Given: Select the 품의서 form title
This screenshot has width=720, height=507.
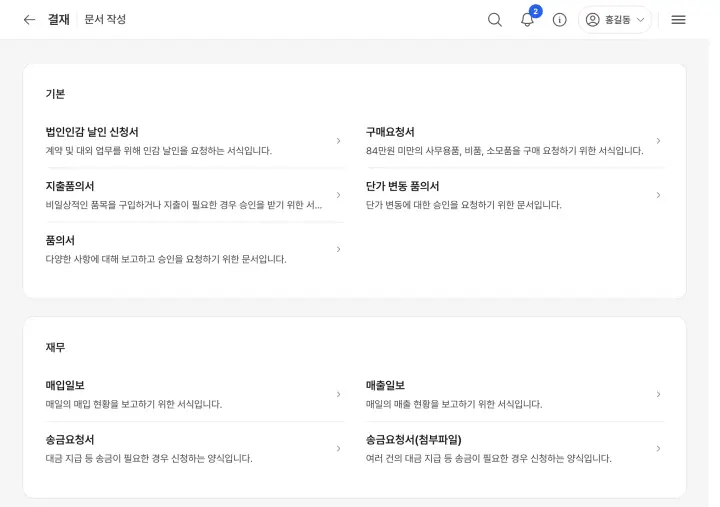Looking at the screenshot, I should pos(60,241).
